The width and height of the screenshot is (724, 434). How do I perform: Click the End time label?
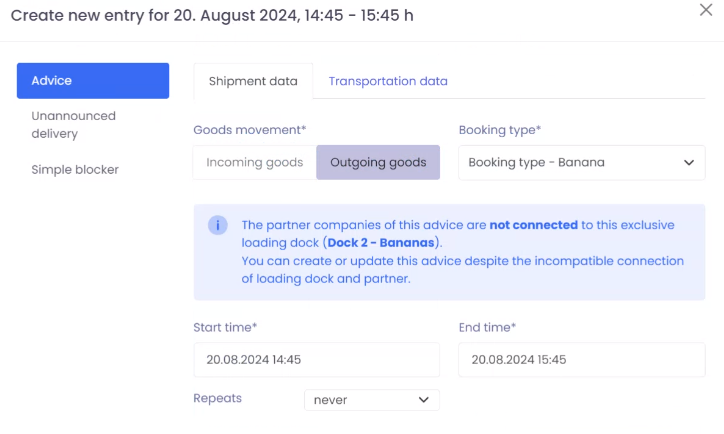click(x=487, y=327)
